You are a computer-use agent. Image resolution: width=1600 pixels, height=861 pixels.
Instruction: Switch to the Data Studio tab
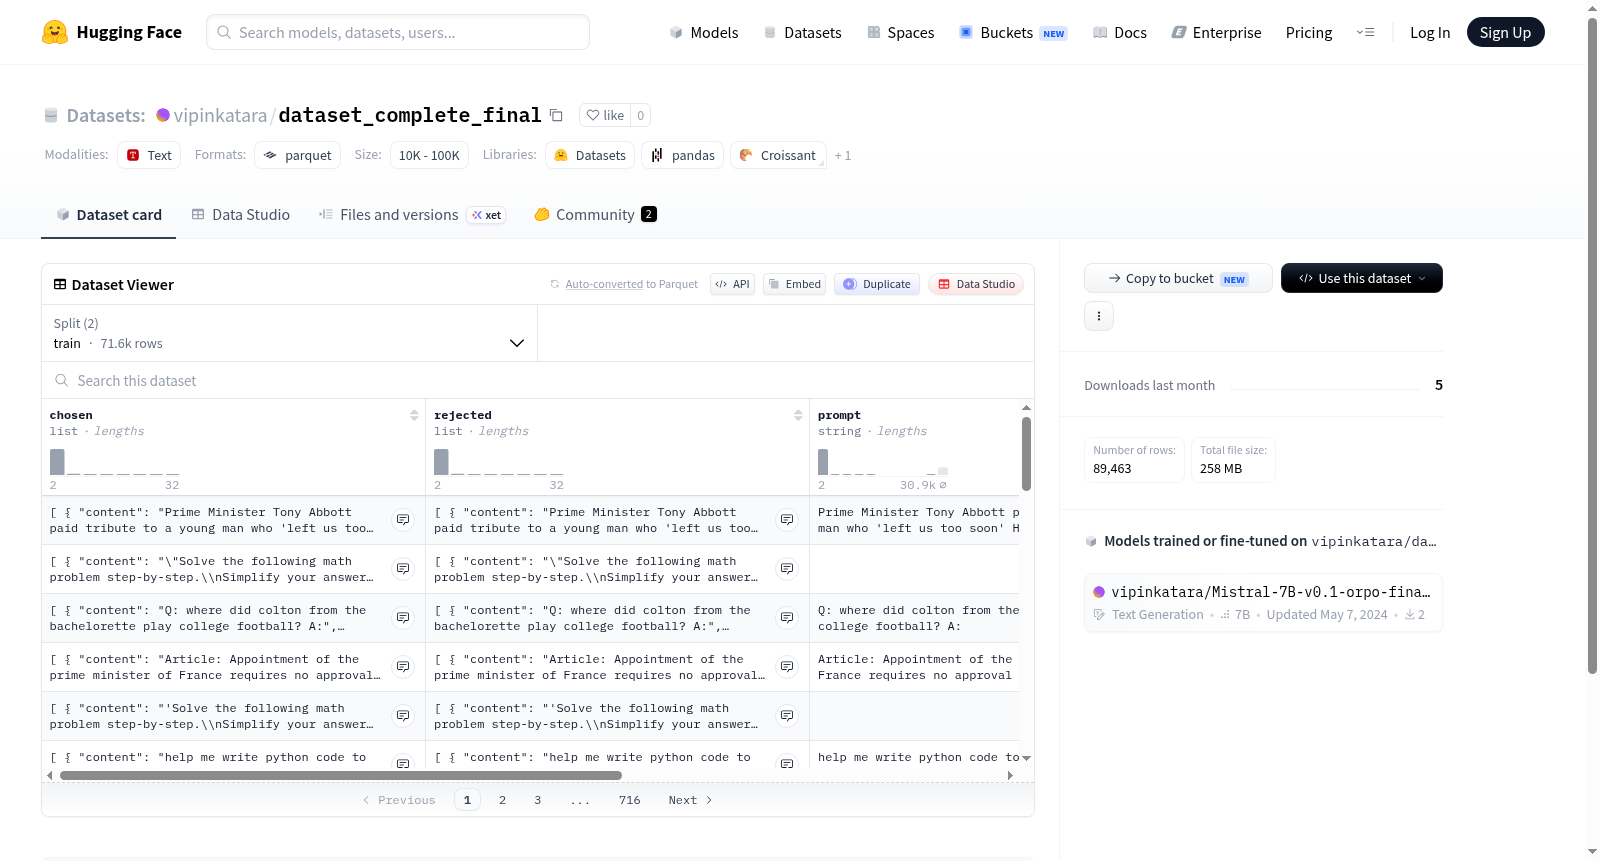(241, 215)
